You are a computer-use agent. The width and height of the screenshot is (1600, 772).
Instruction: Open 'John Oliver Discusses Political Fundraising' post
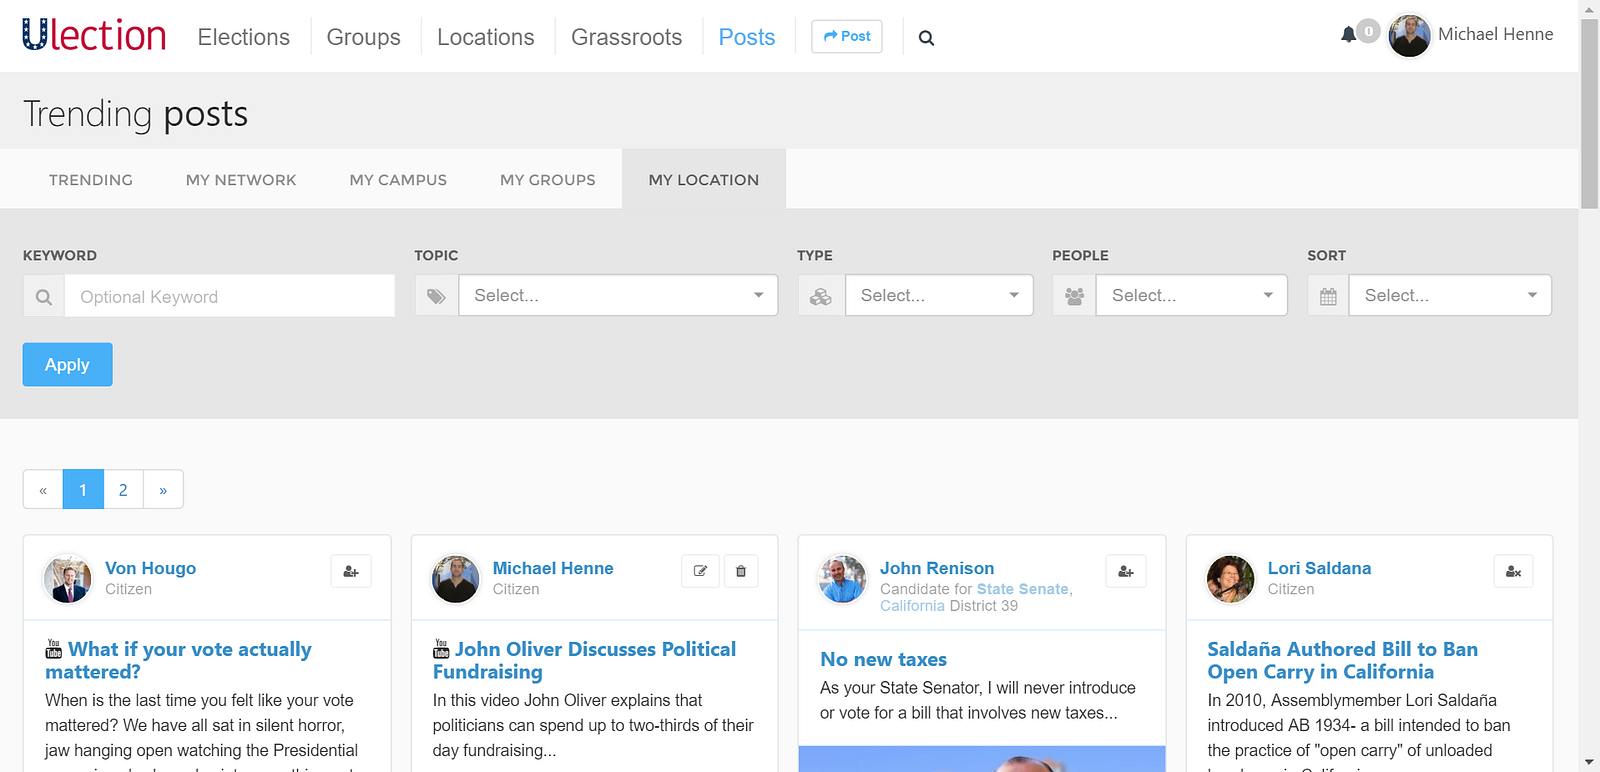(584, 661)
